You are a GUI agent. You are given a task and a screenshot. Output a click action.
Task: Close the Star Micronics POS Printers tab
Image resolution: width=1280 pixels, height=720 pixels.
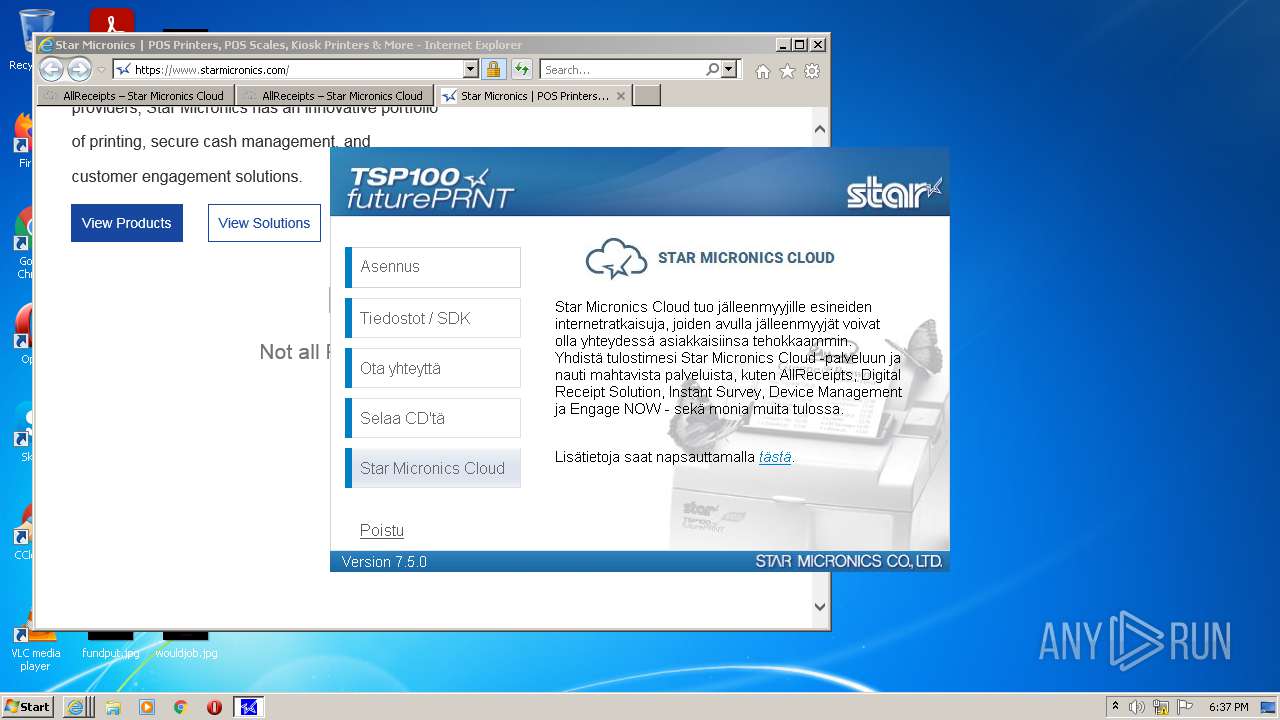[x=621, y=96]
